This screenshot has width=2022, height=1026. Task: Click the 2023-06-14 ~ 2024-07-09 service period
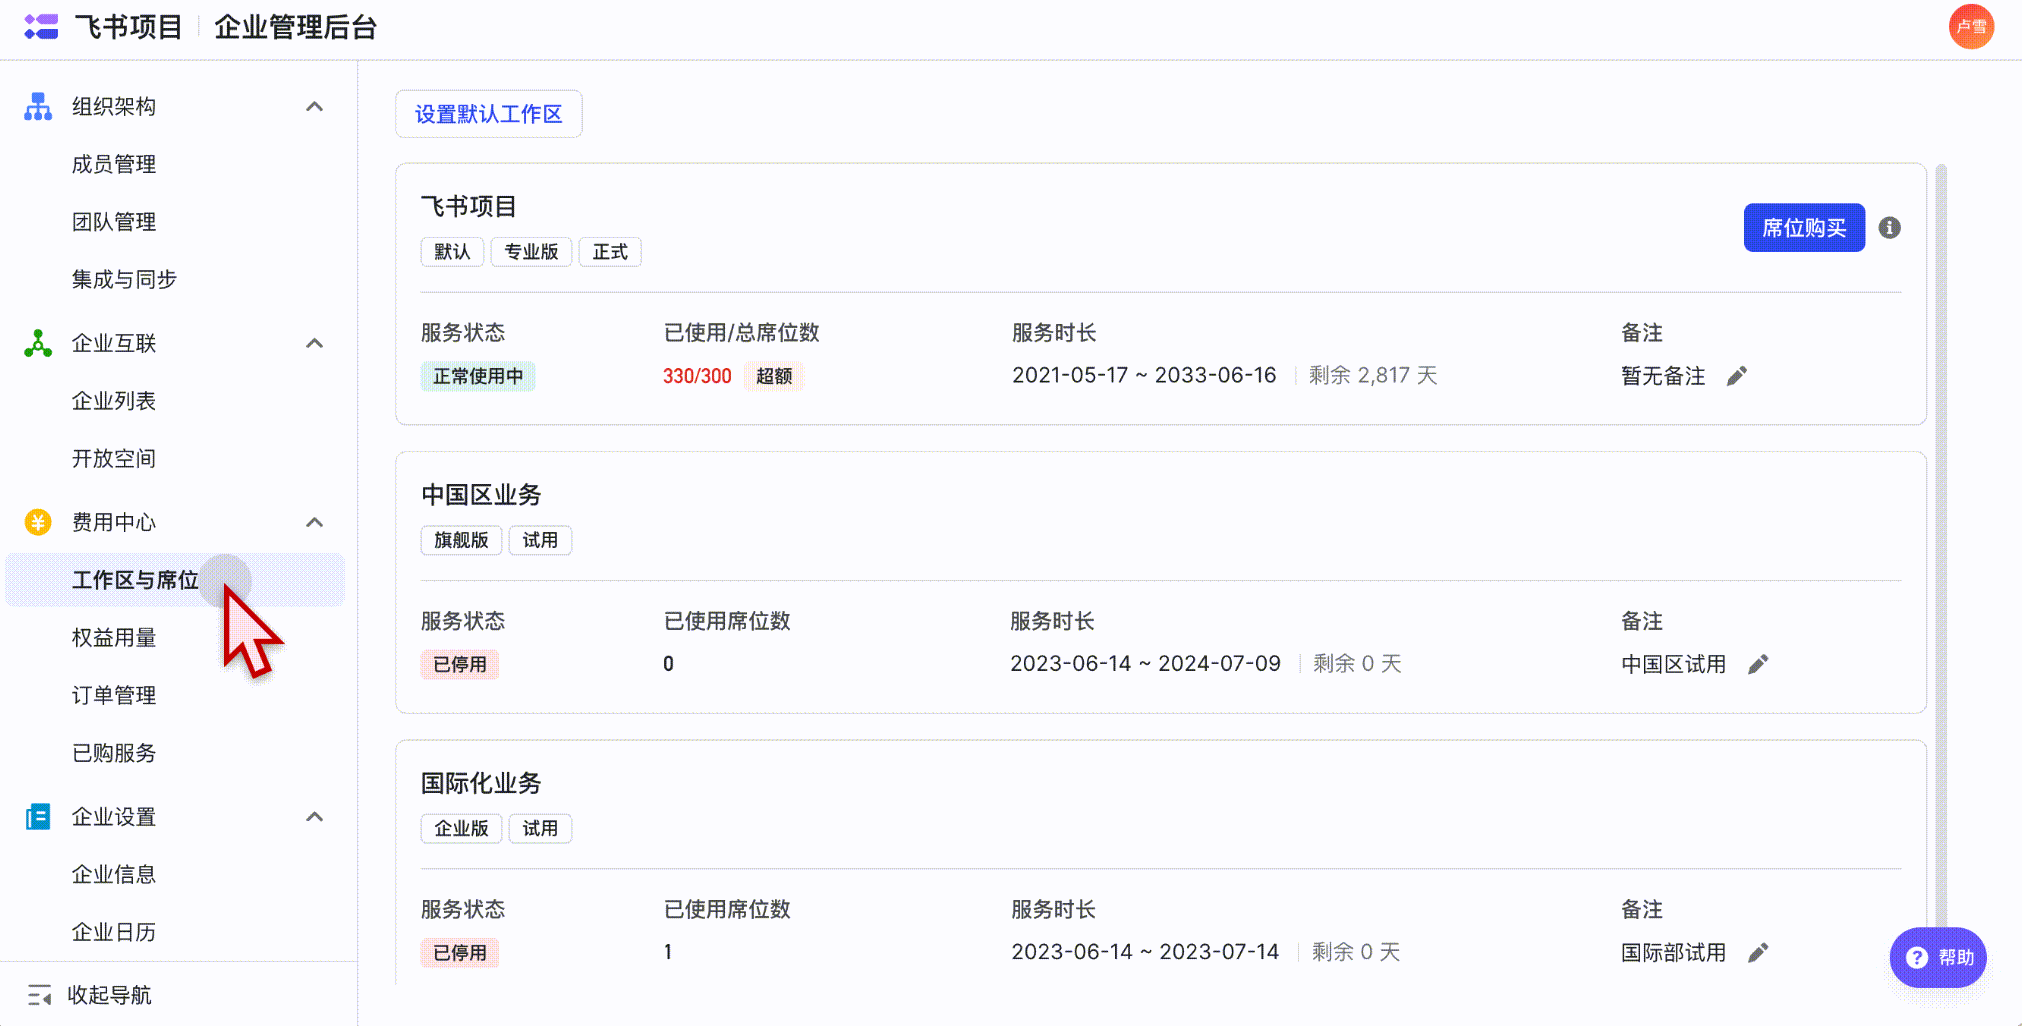pyautogui.click(x=1145, y=663)
